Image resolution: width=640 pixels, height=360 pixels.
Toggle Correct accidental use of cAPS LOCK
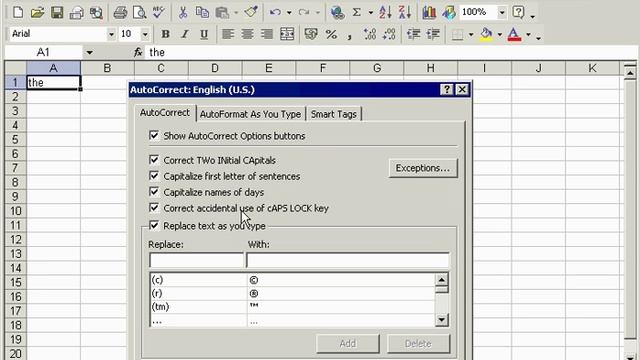(154, 208)
